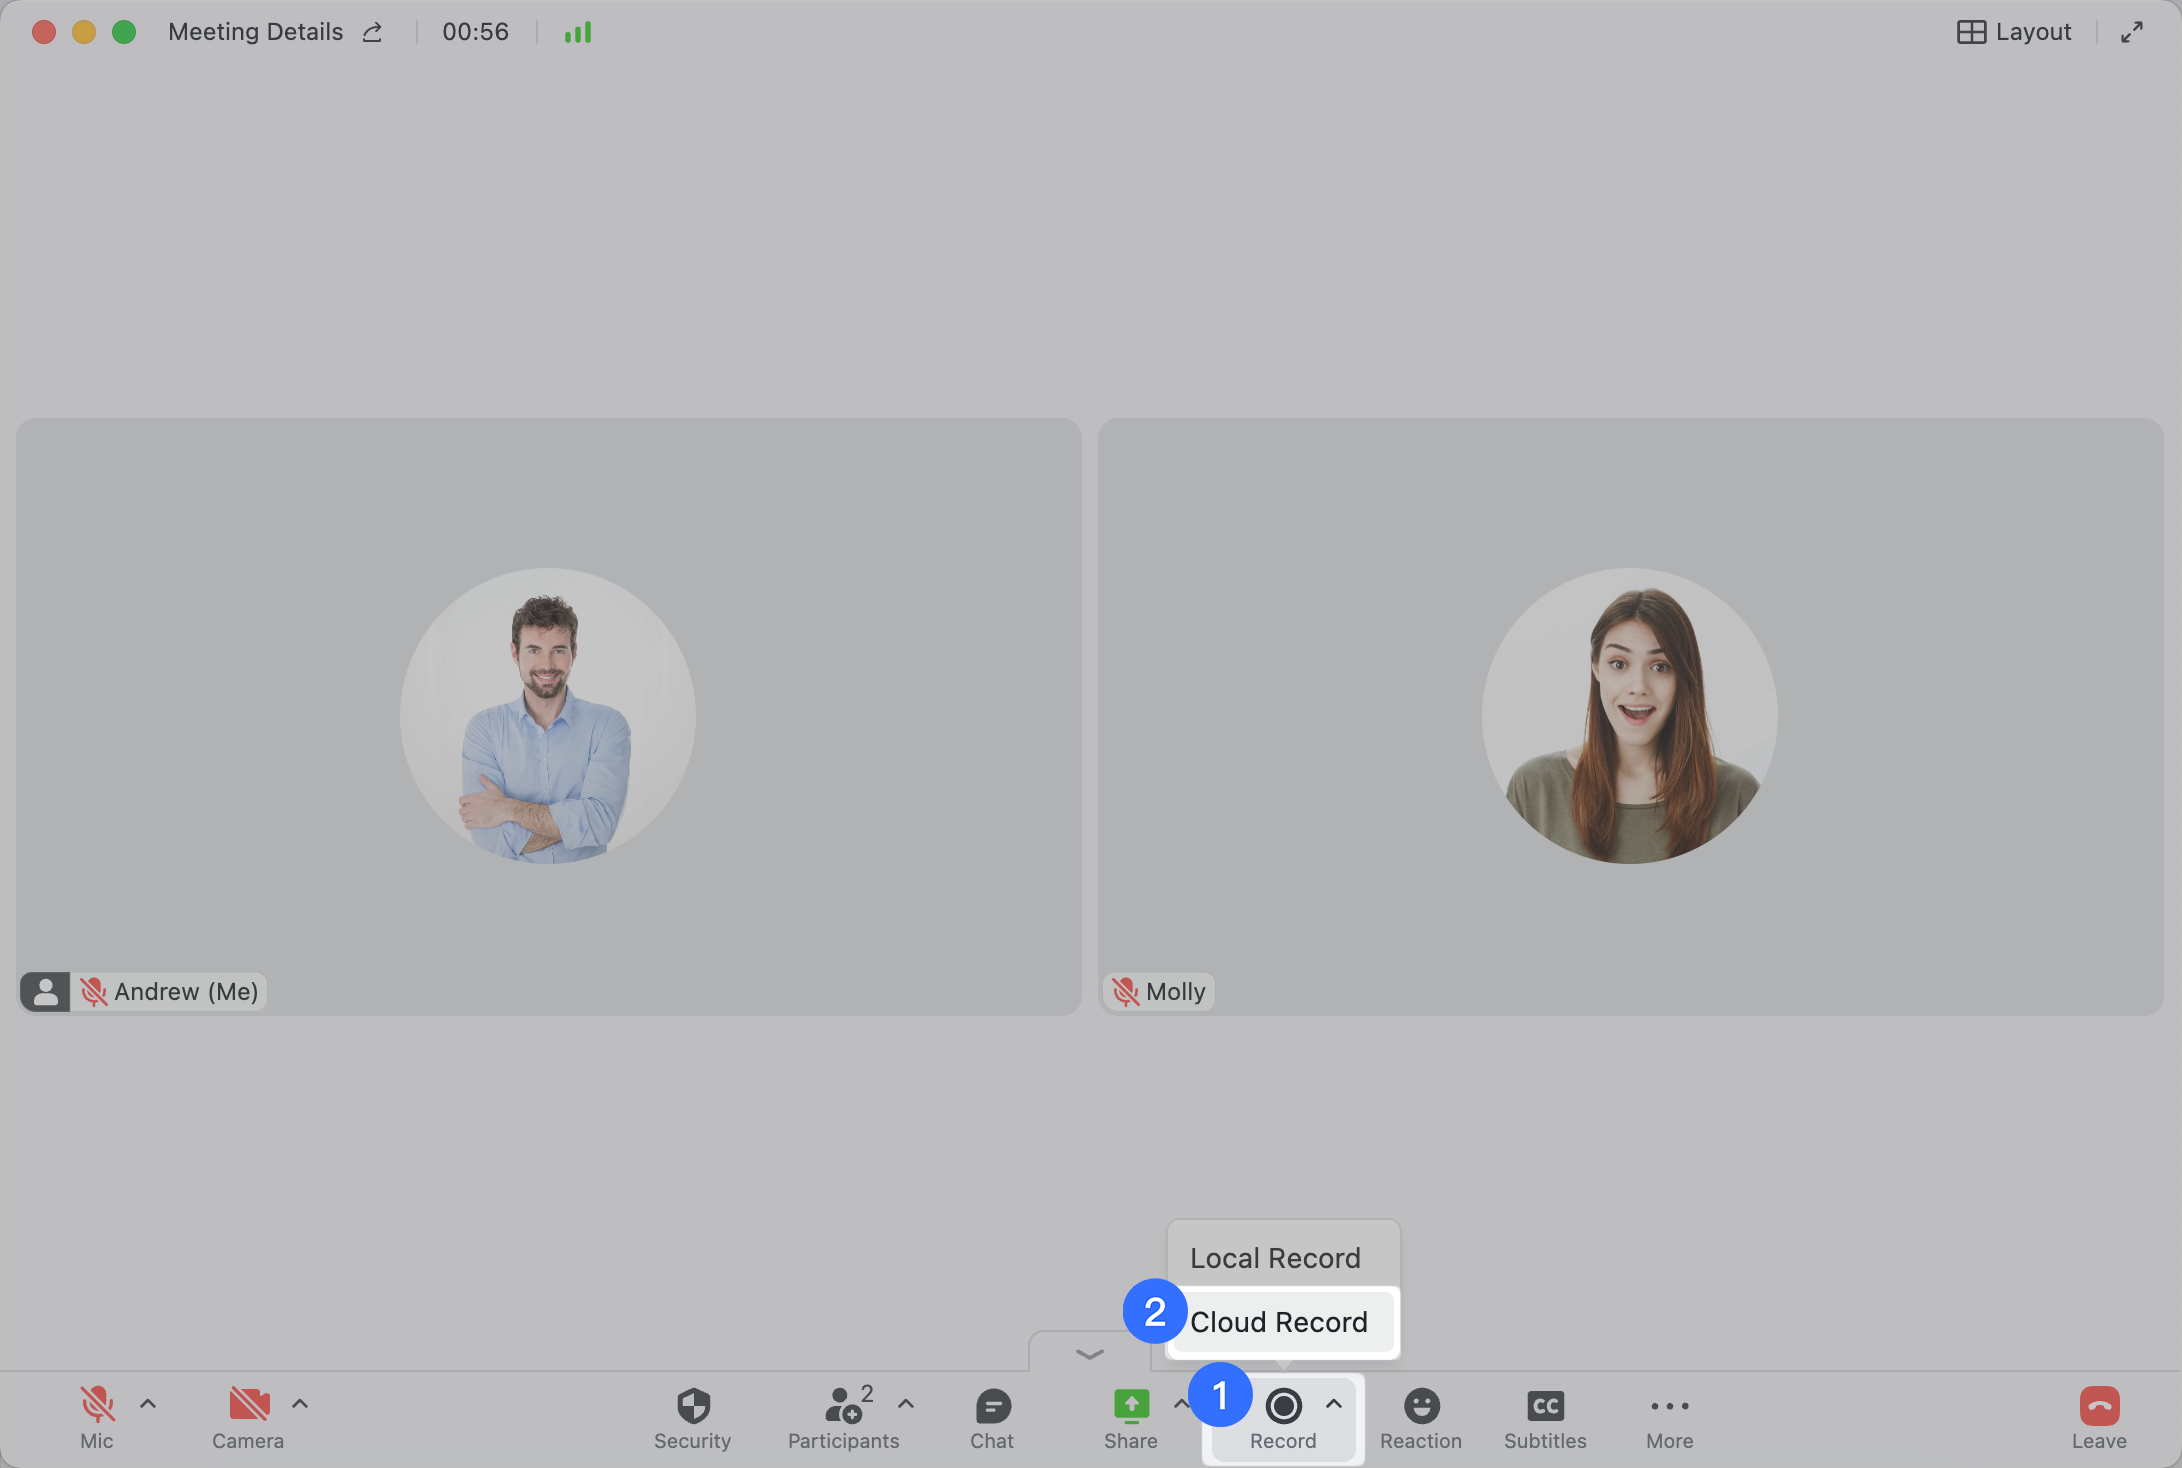The image size is (2182, 1468).
Task: Open the Security shield menu
Action: [693, 1417]
